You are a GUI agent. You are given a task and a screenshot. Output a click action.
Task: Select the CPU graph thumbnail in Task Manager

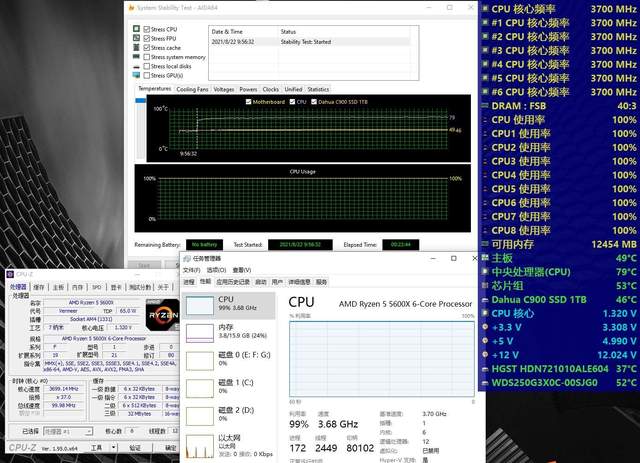(x=200, y=305)
